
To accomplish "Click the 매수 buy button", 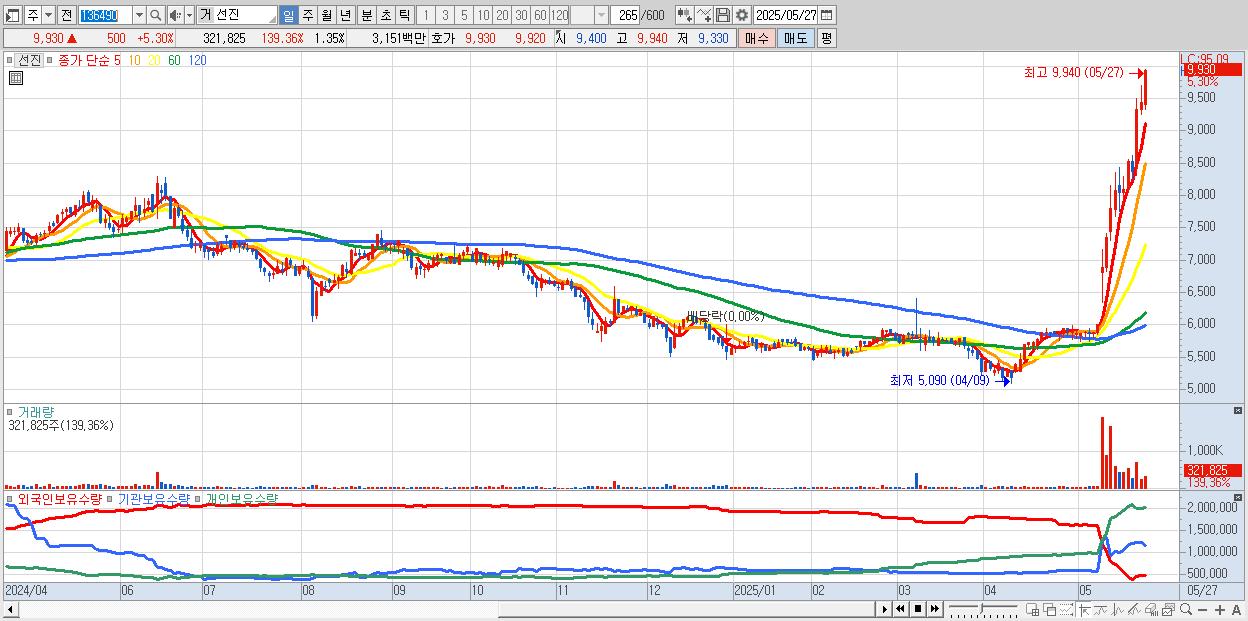I will (x=757, y=38).
